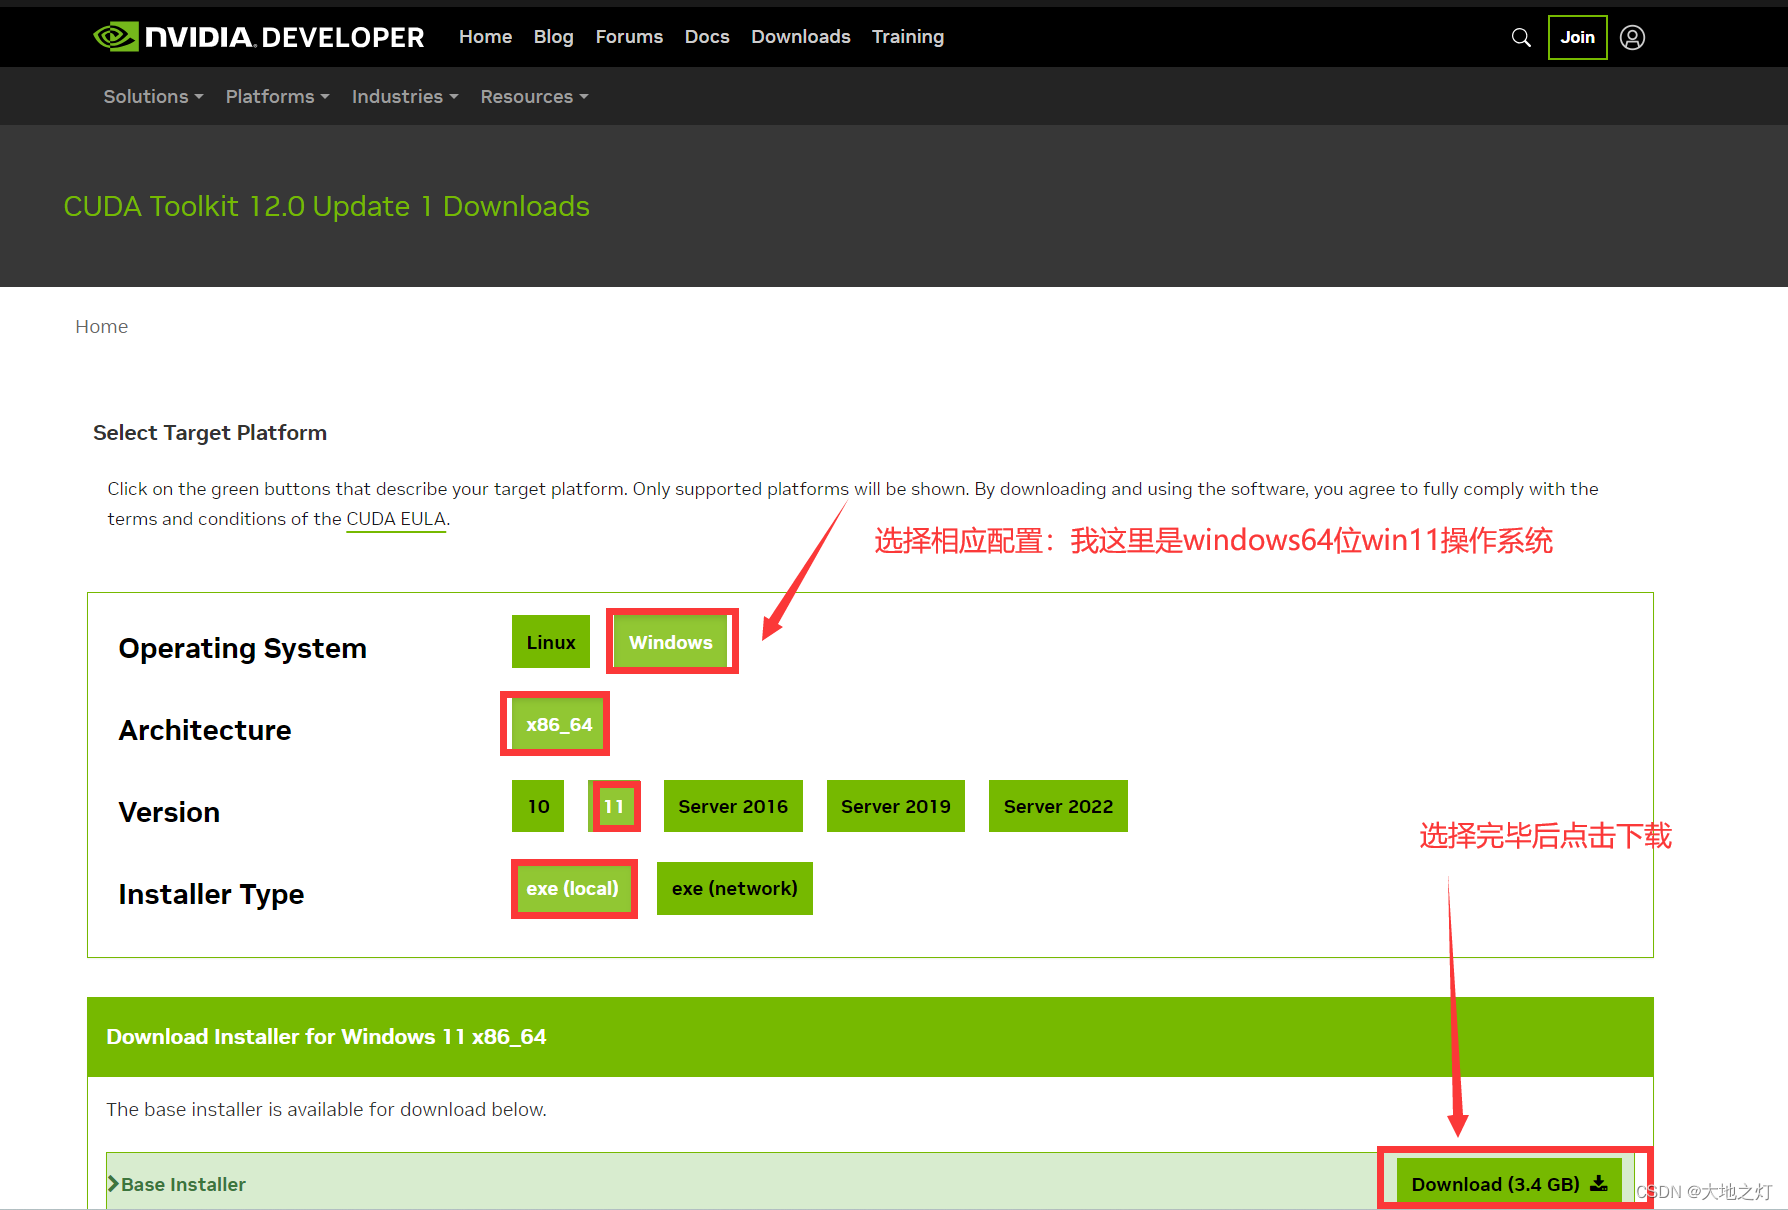This screenshot has width=1788, height=1210.
Task: Click Select Target Platform heading
Action: click(x=210, y=433)
